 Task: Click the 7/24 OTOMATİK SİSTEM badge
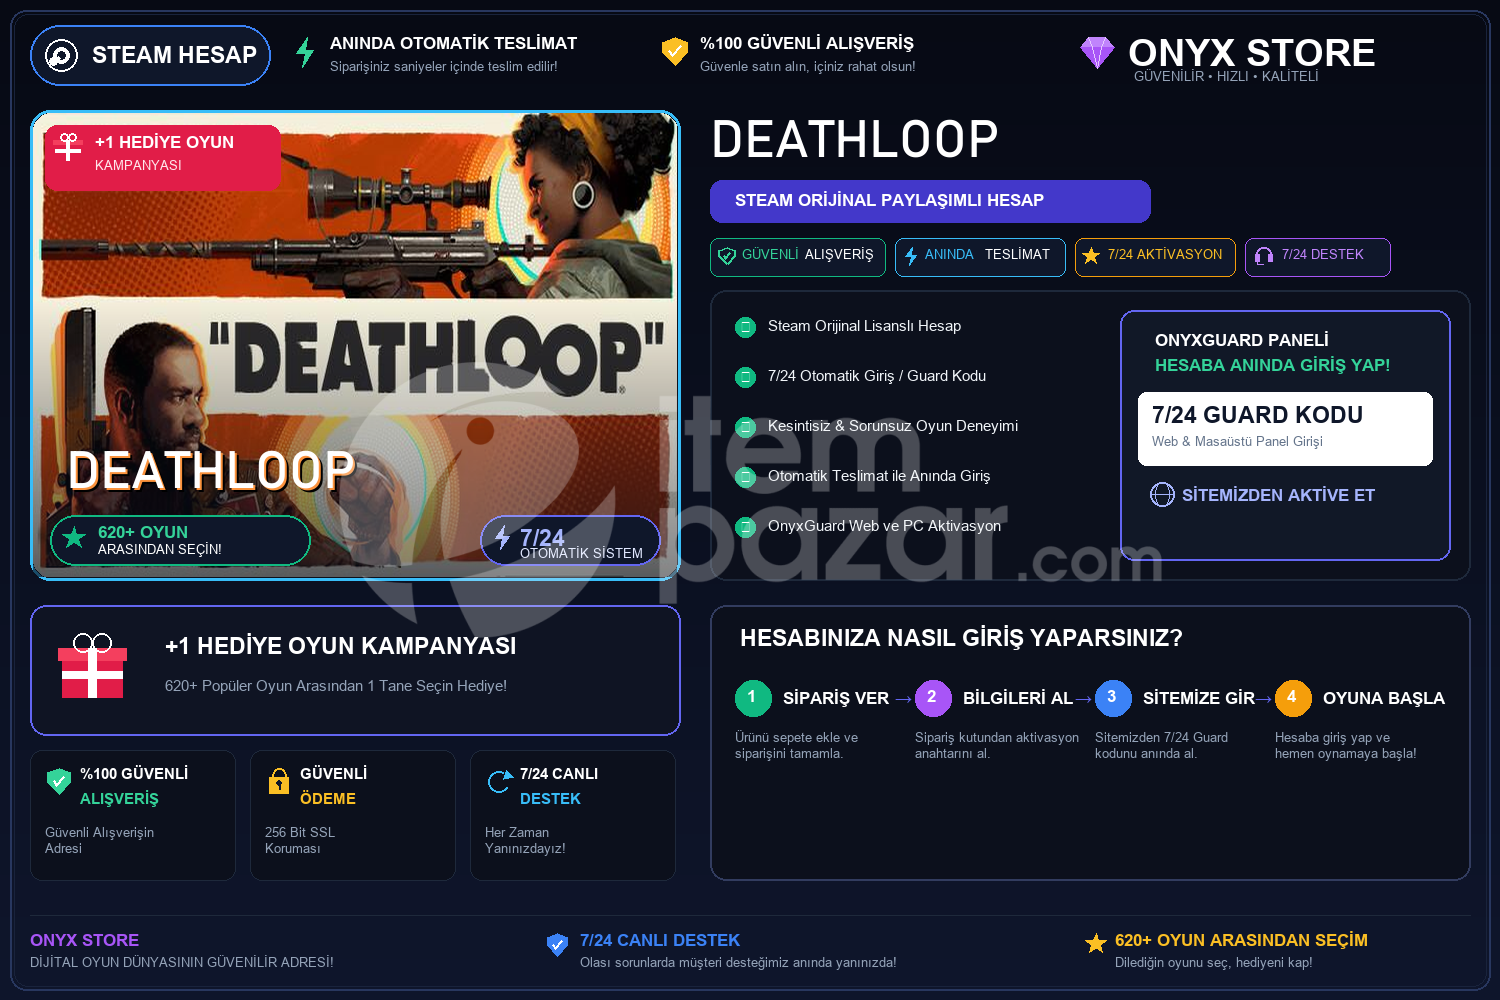point(571,541)
